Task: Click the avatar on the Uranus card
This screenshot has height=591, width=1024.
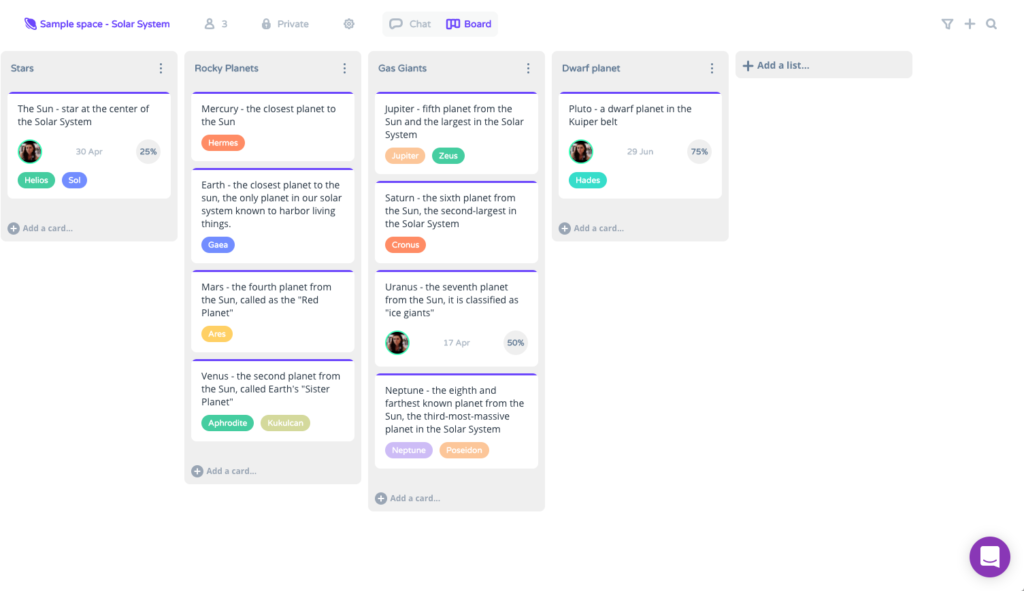Action: tap(397, 342)
